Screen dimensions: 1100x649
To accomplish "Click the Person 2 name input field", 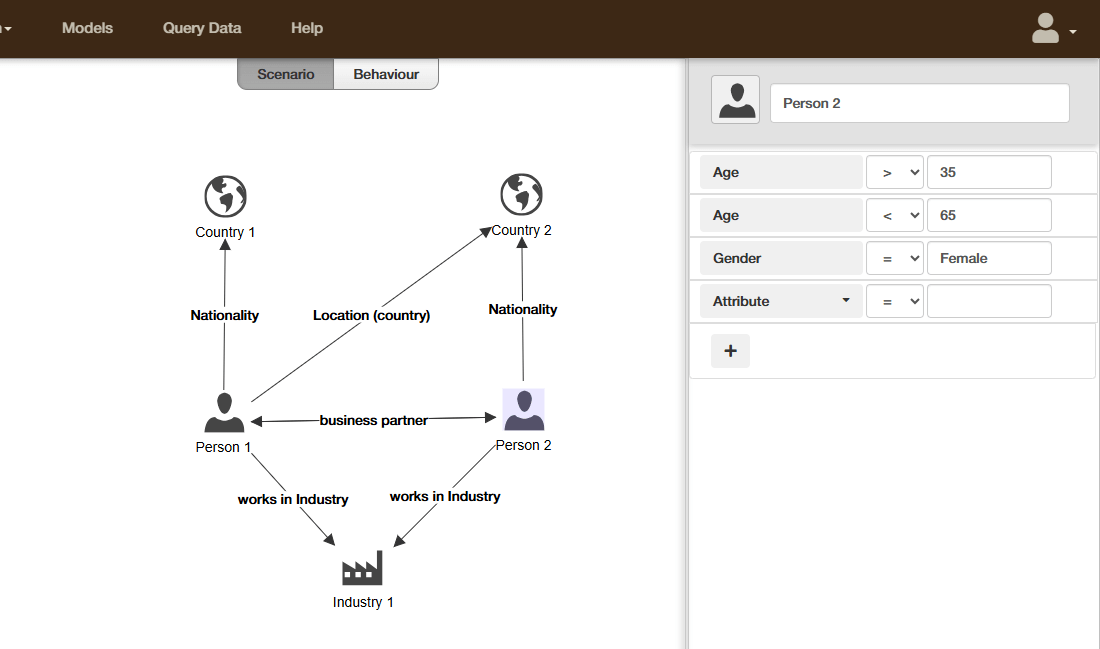I will click(x=919, y=103).
